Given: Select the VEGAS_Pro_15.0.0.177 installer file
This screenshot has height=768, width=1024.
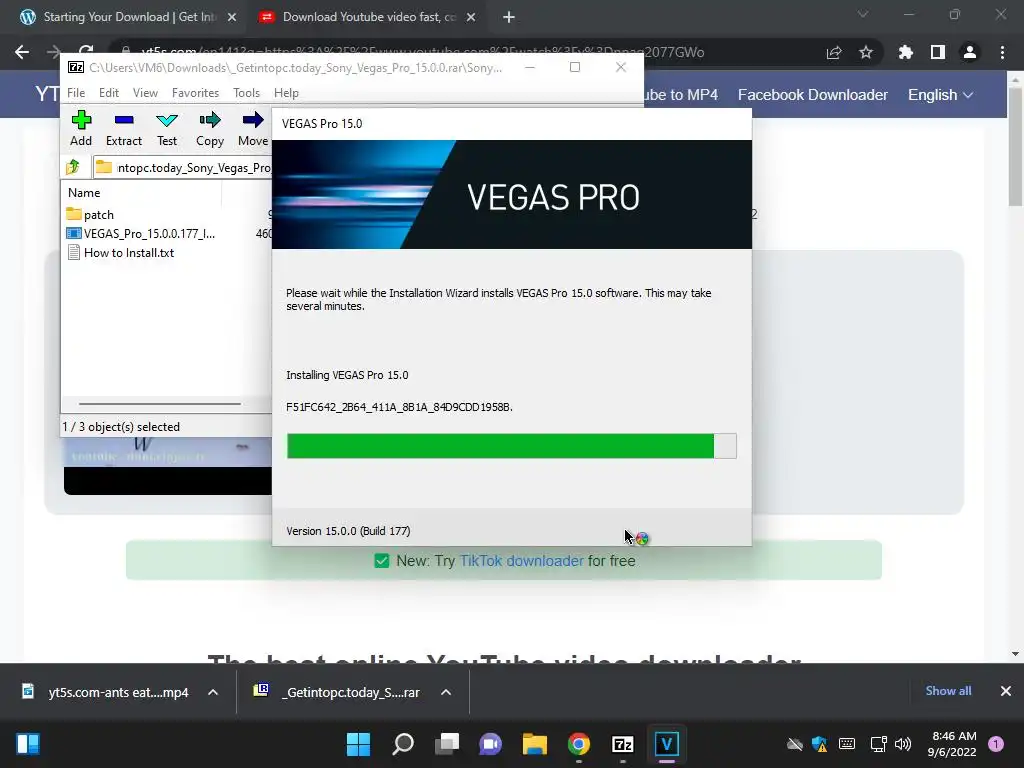Looking at the screenshot, I should click(140, 233).
